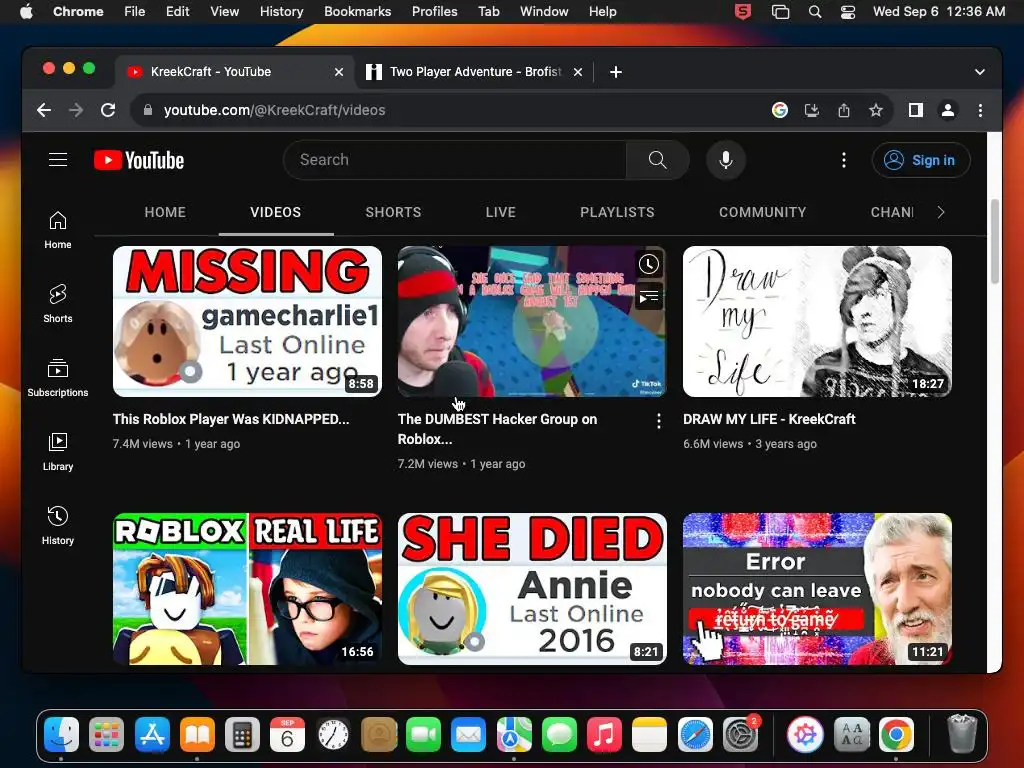Viewport: 1024px width, 768px height.
Task: Open YouTube settings three-dot menu
Action: (x=844, y=160)
